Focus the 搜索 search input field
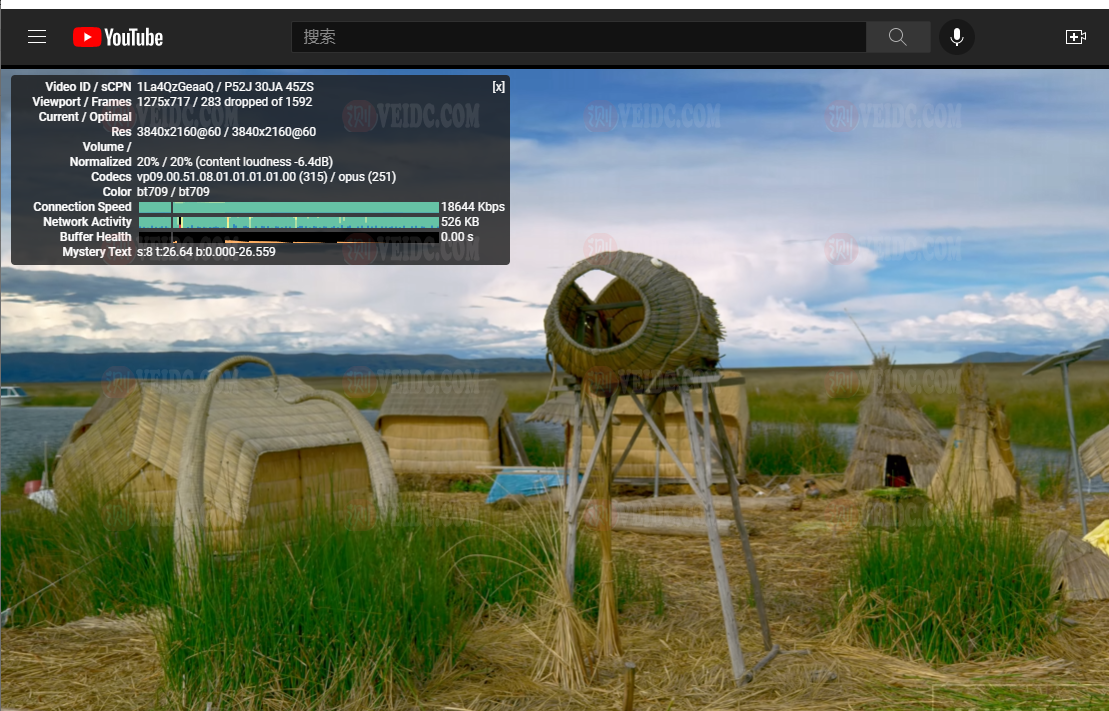 coord(578,37)
